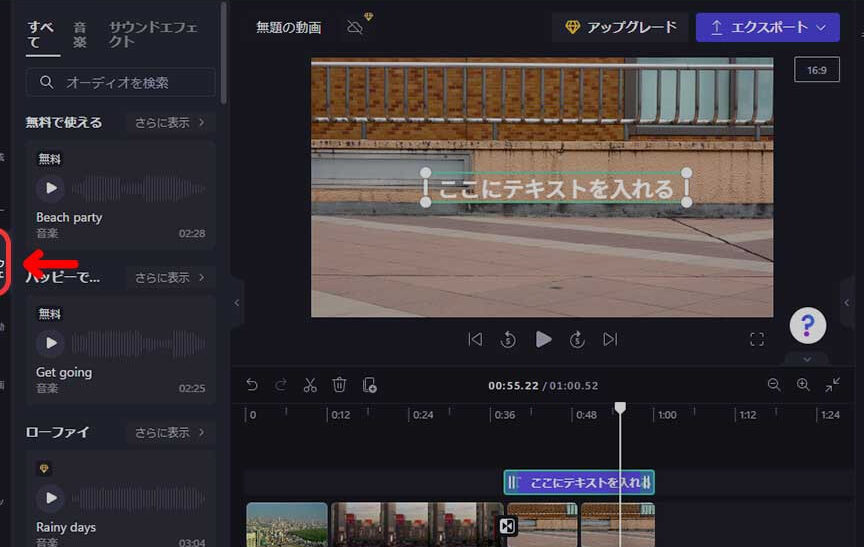Click the アップグレード button
864x547 pixels.
click(621, 27)
